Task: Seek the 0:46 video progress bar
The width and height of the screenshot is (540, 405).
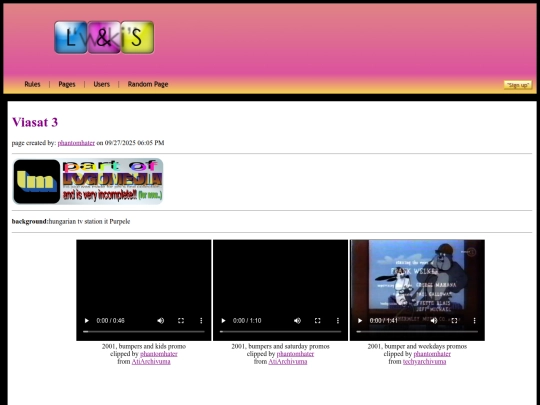Action: tap(144, 332)
